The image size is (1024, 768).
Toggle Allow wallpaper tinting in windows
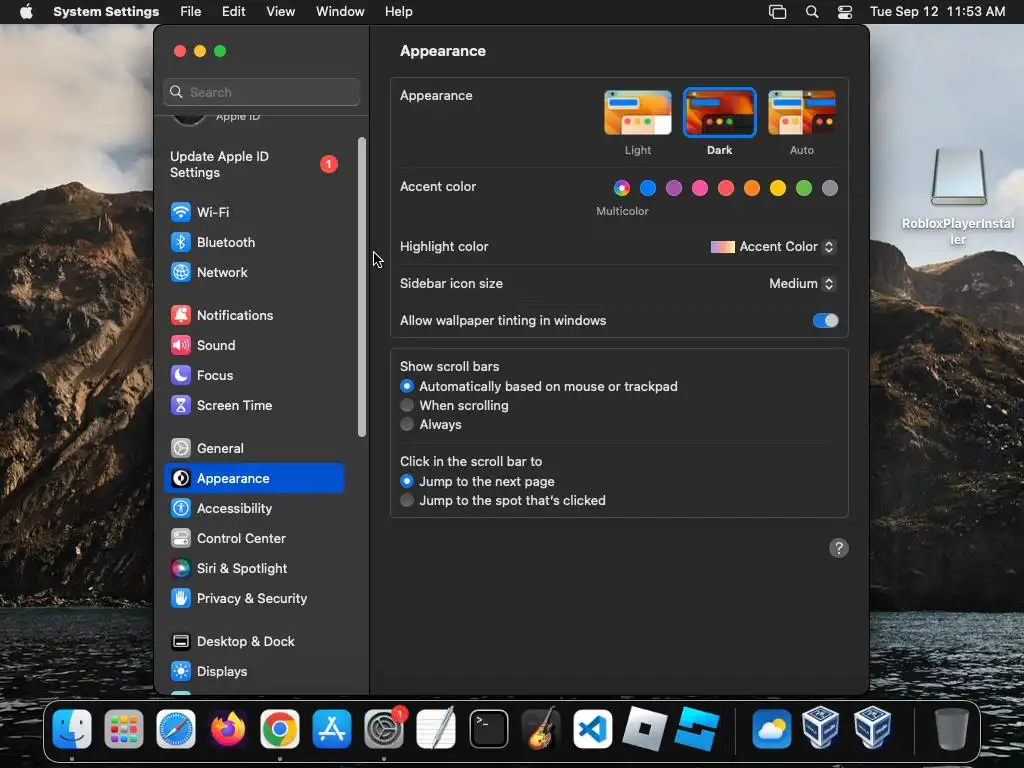pos(825,321)
